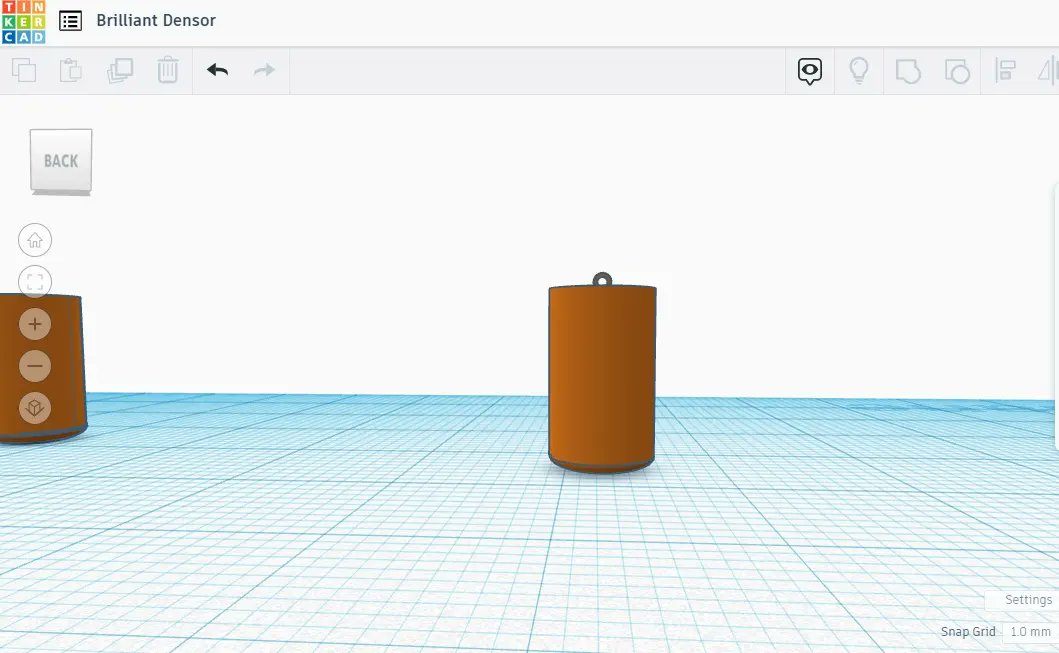Image resolution: width=1059 pixels, height=653 pixels.
Task: Open the Snap Grid 1.0 mm dropdown
Action: (1030, 631)
